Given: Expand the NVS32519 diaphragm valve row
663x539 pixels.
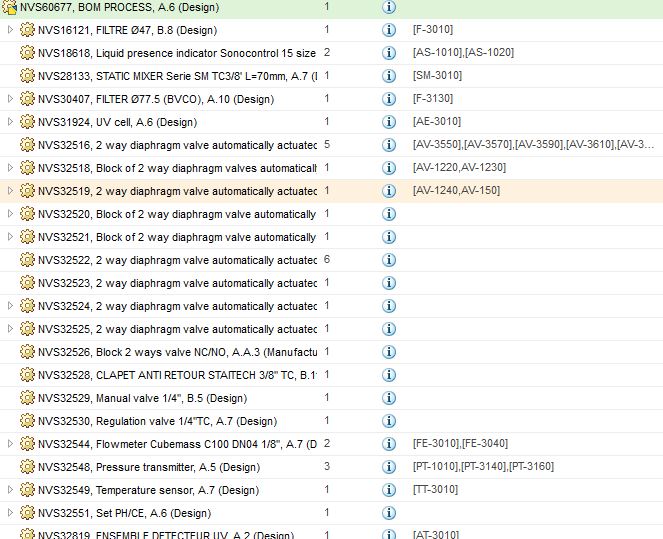Looking at the screenshot, I should click(10, 191).
